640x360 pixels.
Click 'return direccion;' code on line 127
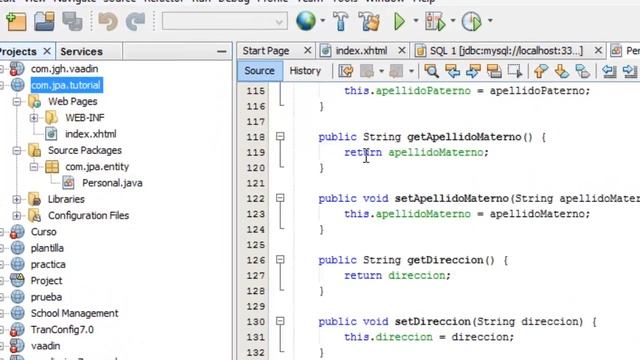click(x=397, y=276)
